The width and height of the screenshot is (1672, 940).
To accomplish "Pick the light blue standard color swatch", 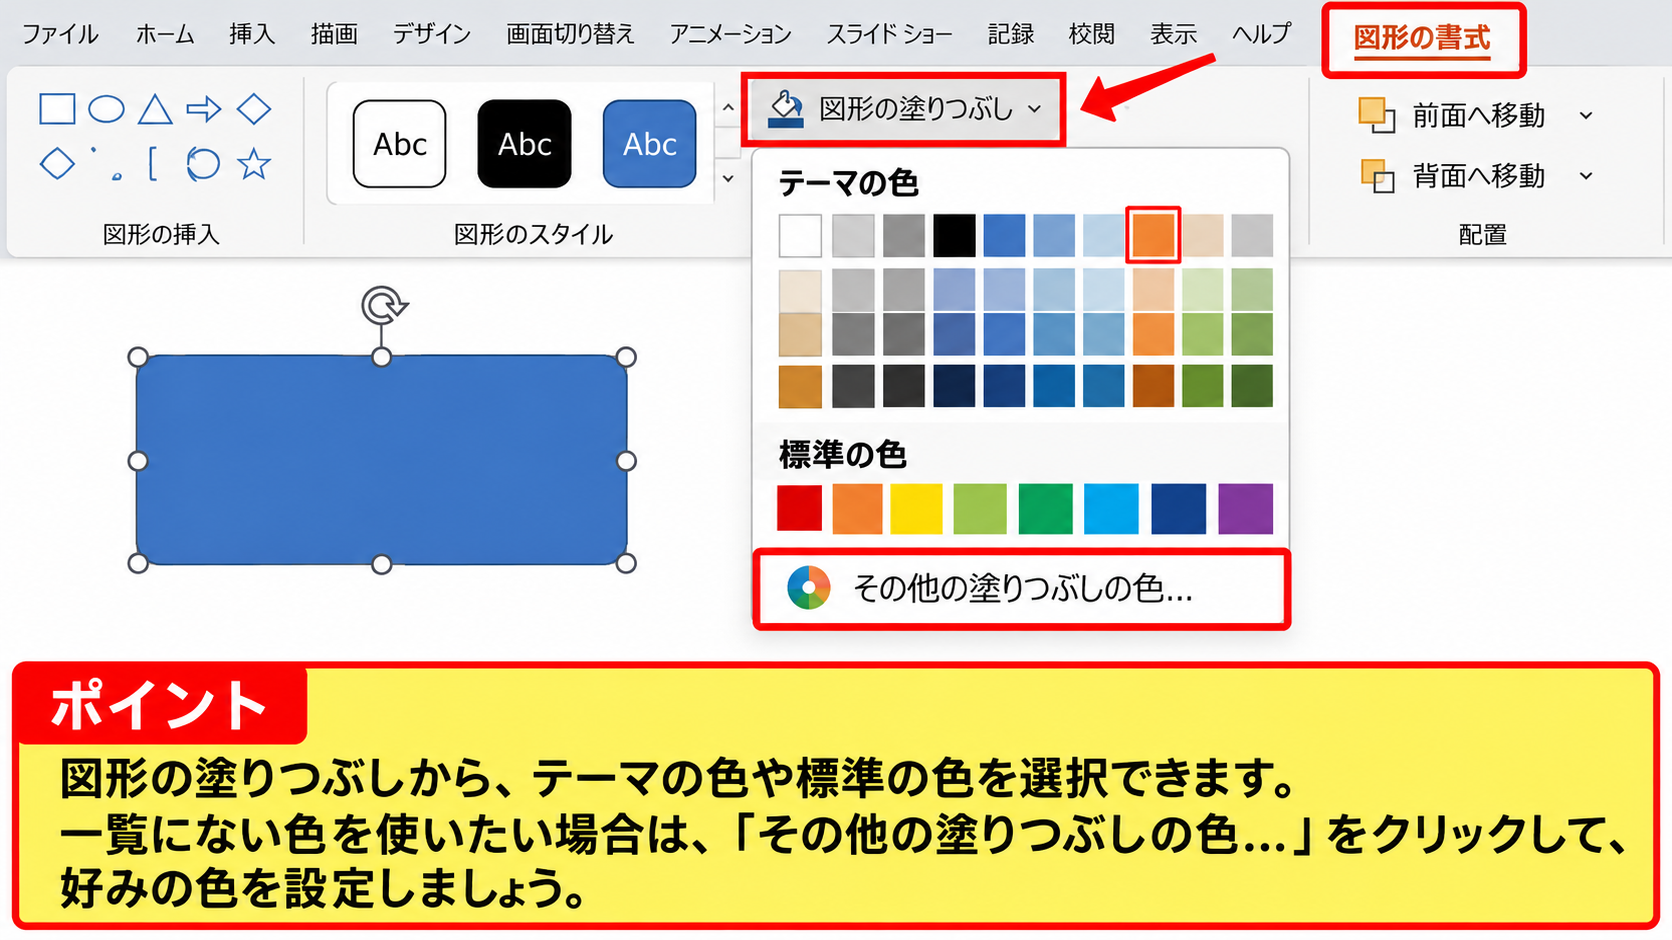I will [1111, 508].
